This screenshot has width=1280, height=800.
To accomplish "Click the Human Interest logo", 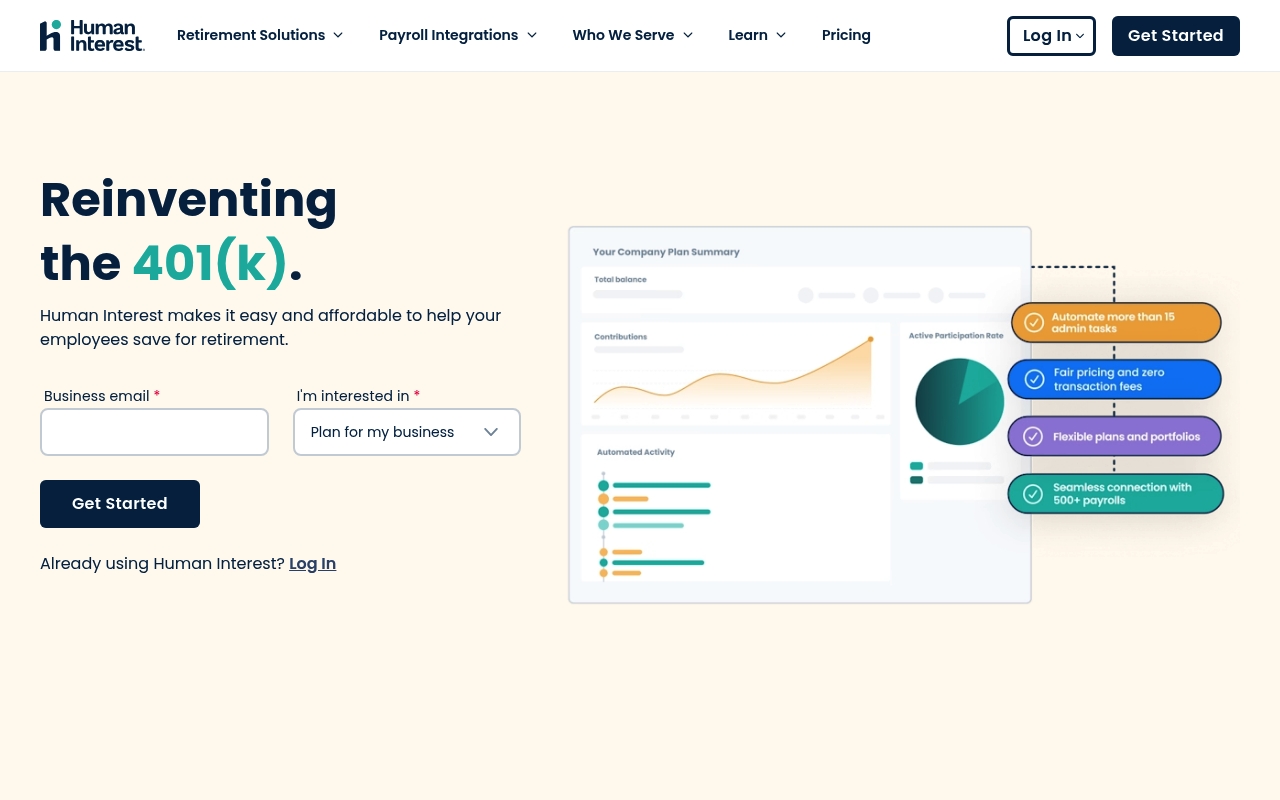I will tap(92, 35).
